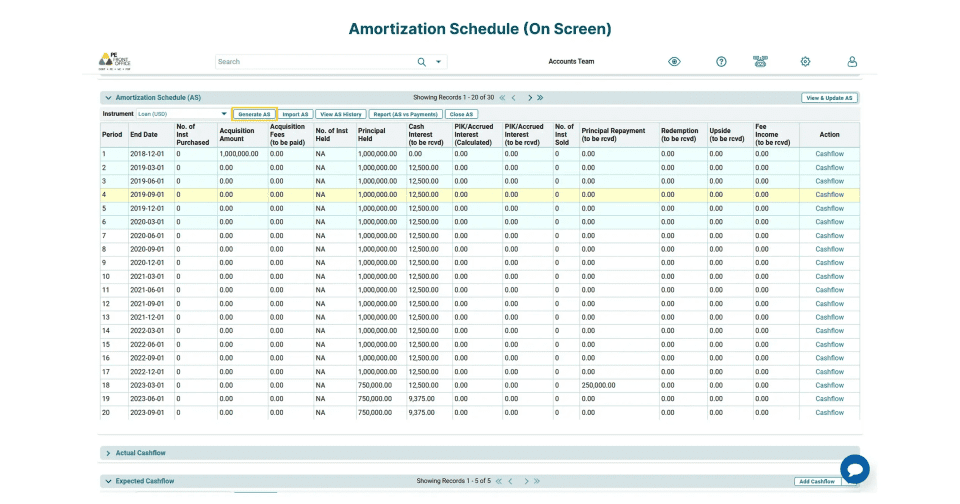Open Cashflow link for period 20
This screenshot has width=960, height=504.
coord(829,413)
